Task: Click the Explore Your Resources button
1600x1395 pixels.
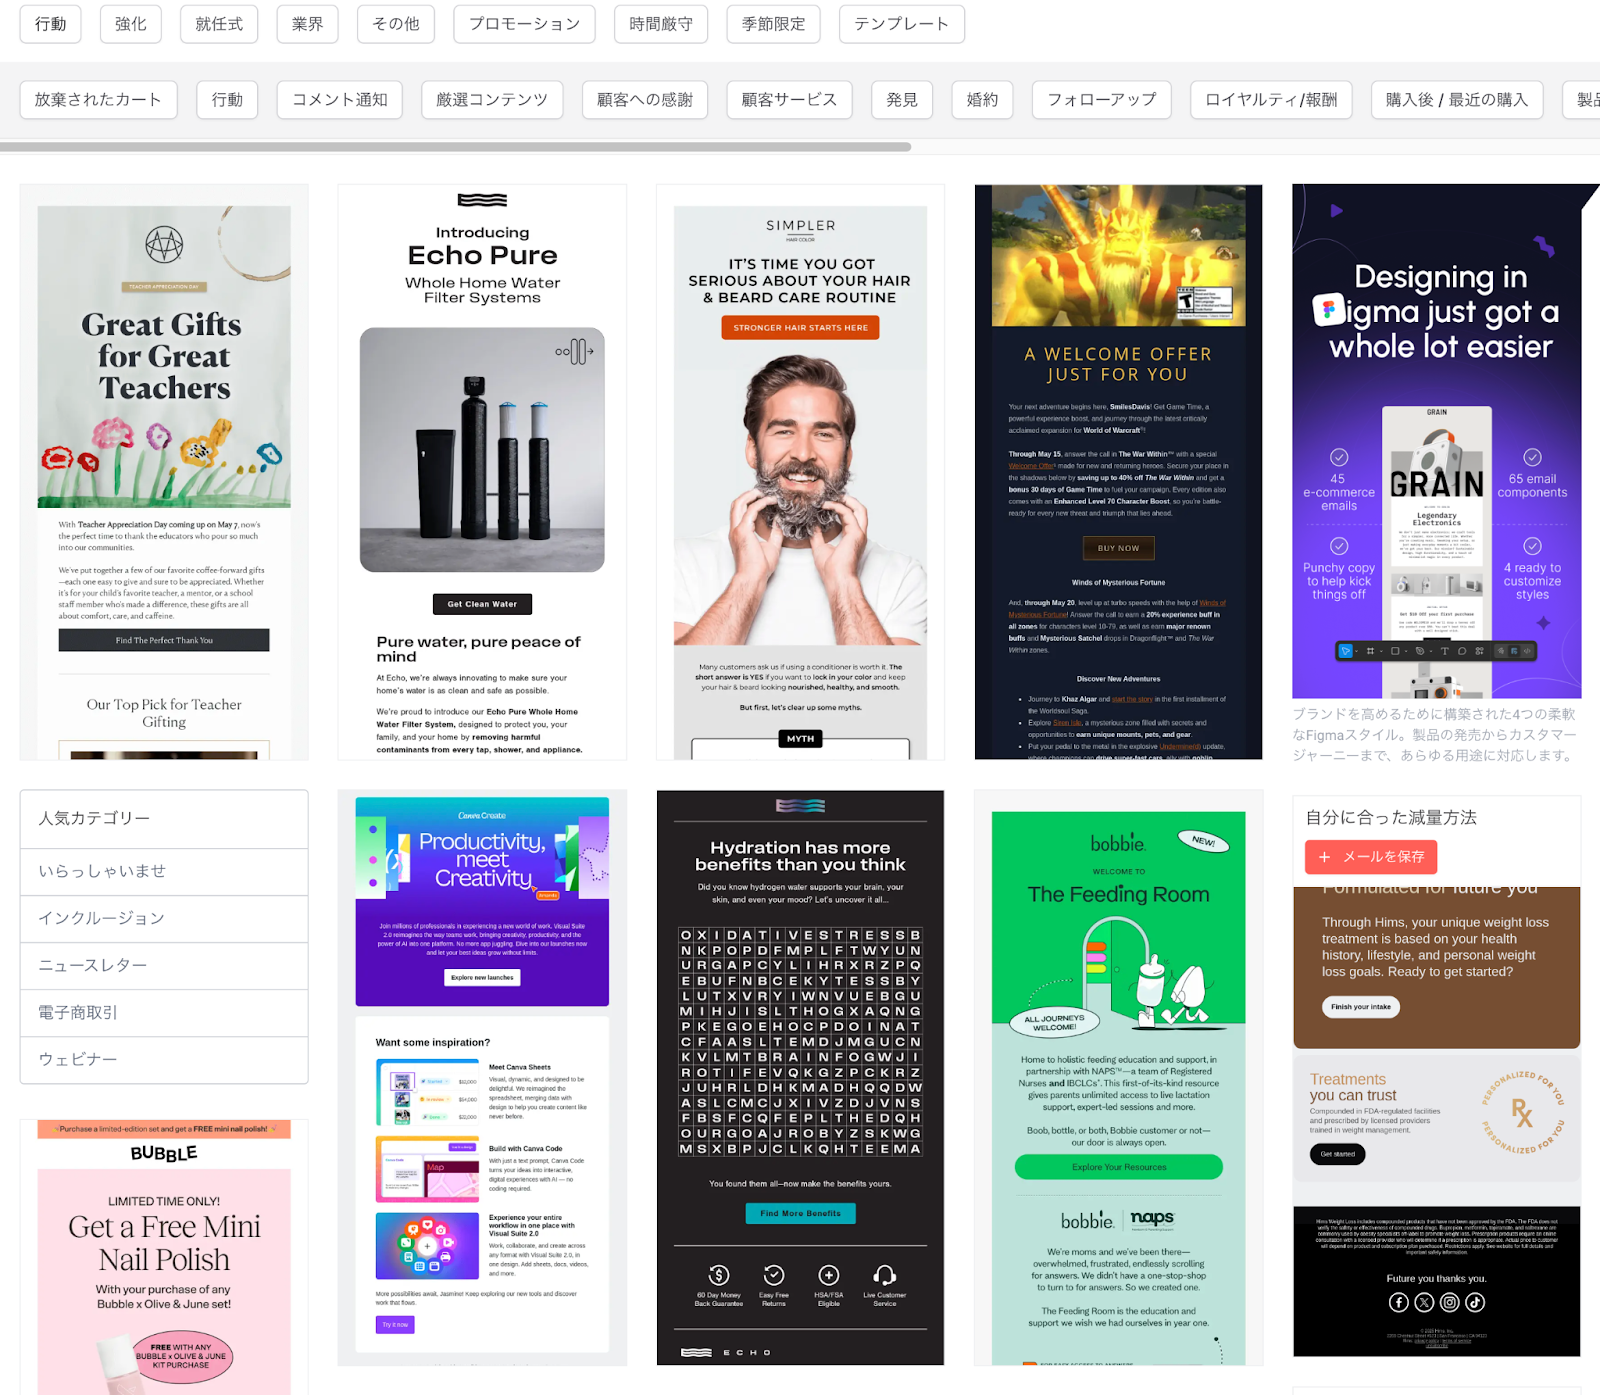Action: (1118, 1167)
